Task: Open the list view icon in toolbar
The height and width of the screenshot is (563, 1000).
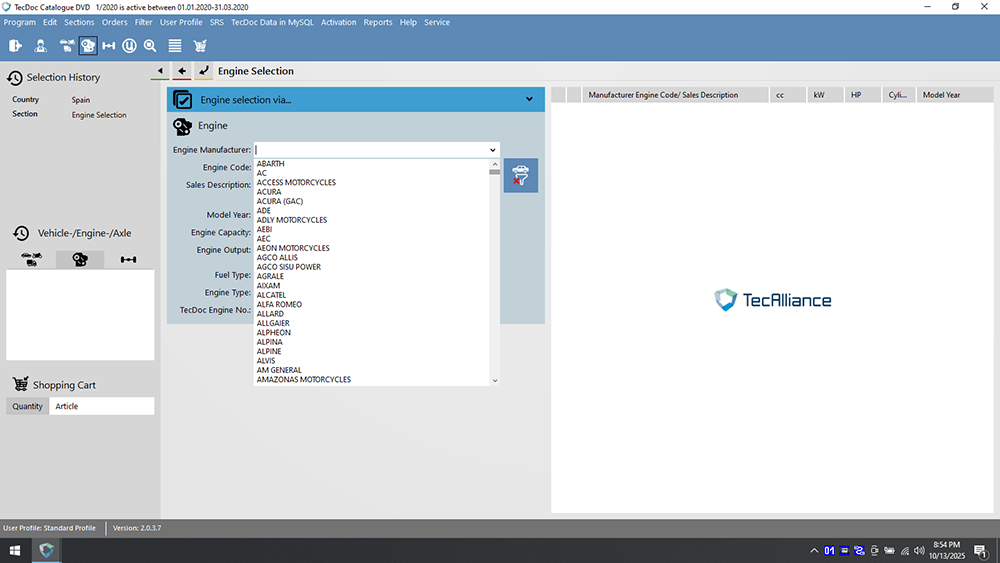Action: [x=175, y=45]
